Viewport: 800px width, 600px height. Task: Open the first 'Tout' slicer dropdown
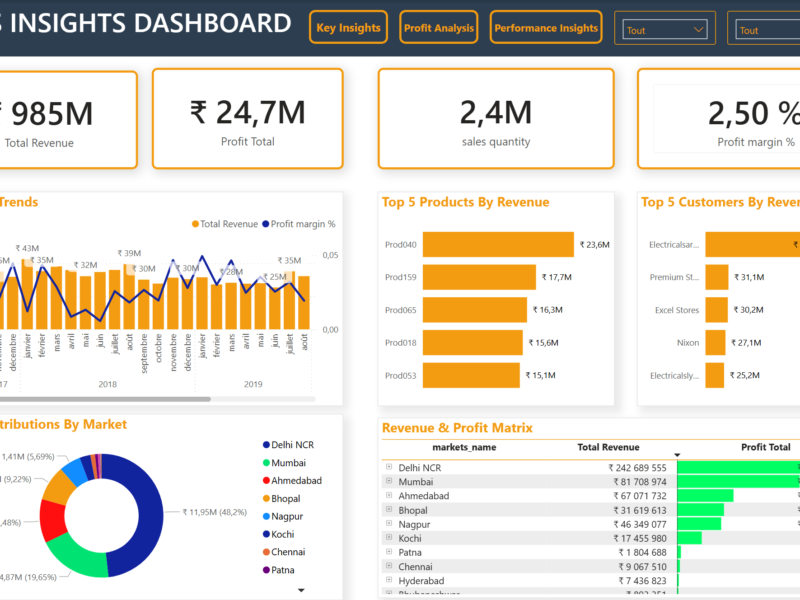click(x=665, y=30)
